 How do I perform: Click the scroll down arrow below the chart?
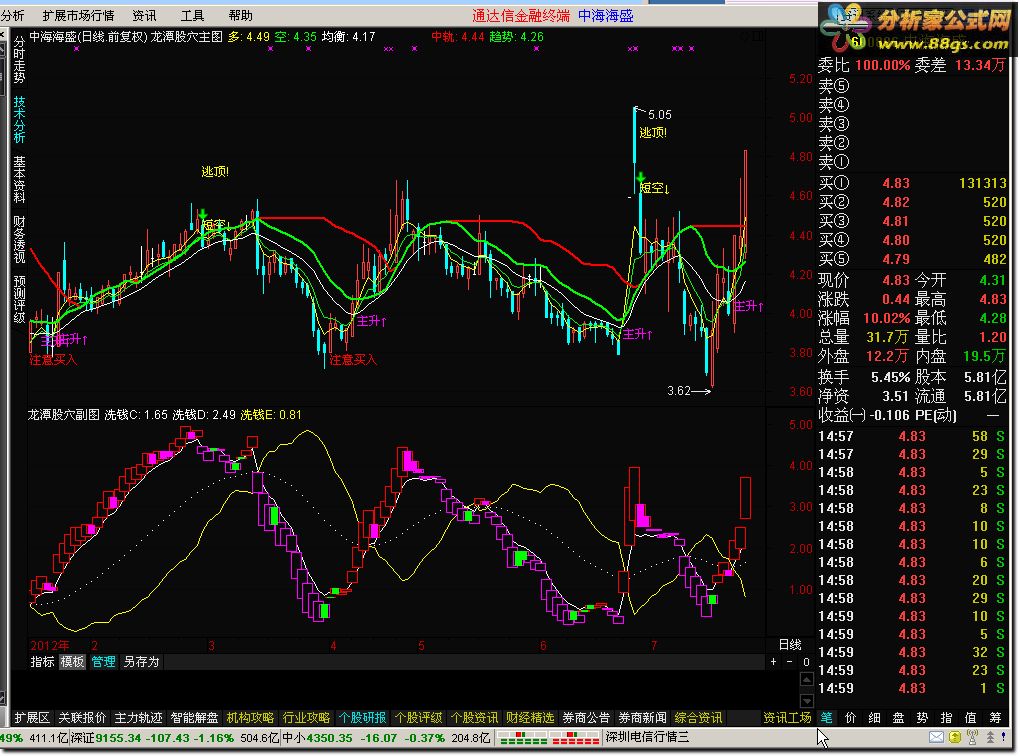click(807, 701)
